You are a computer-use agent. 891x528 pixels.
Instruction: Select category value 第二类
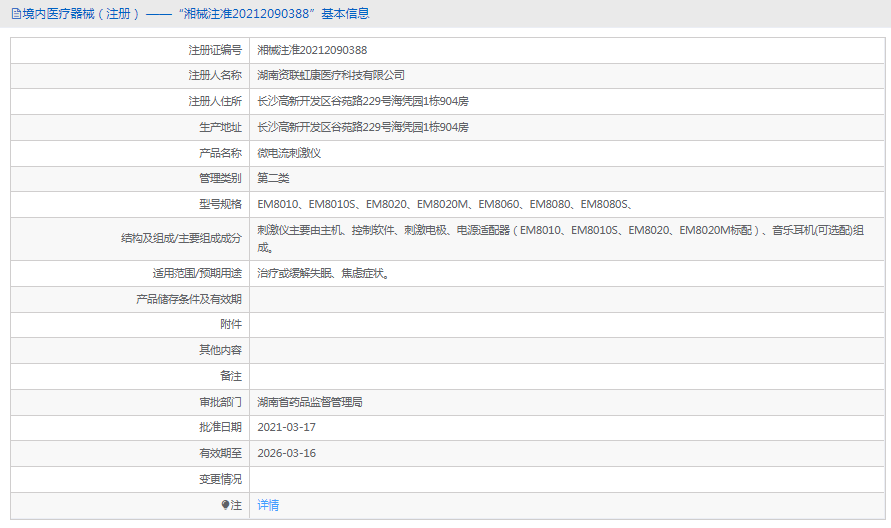click(273, 178)
